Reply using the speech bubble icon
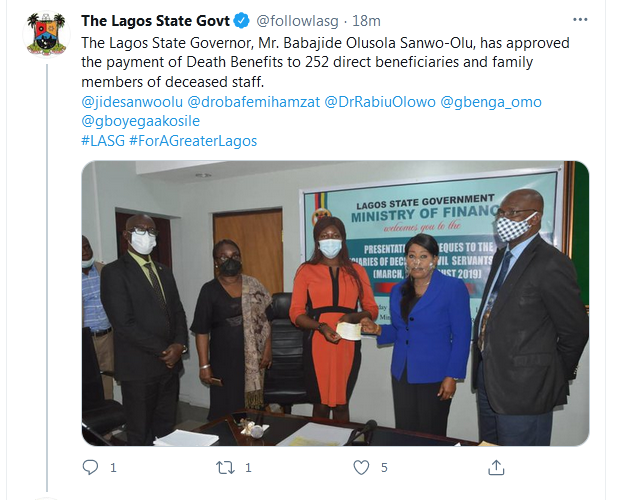 click(90, 467)
